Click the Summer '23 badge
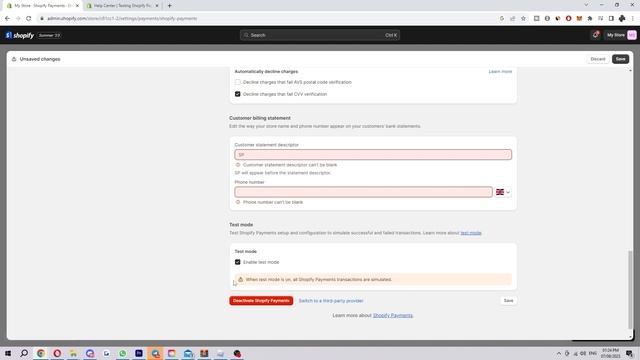Screen dimensions: 640x360 (49, 36)
